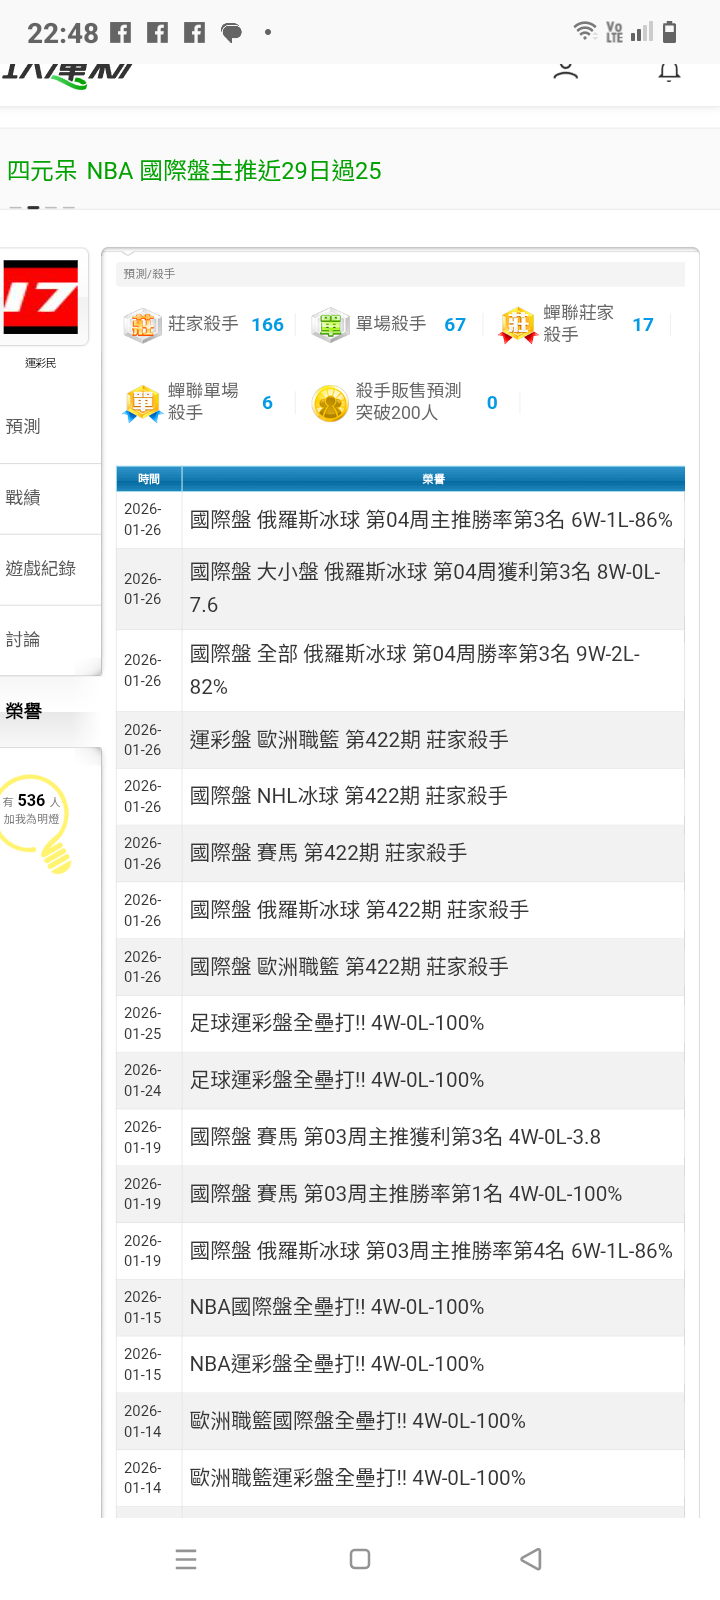Select 足球運彩盤全壘打 row dated 2026-01-25
This screenshot has width=720, height=1600.
click(400, 1024)
